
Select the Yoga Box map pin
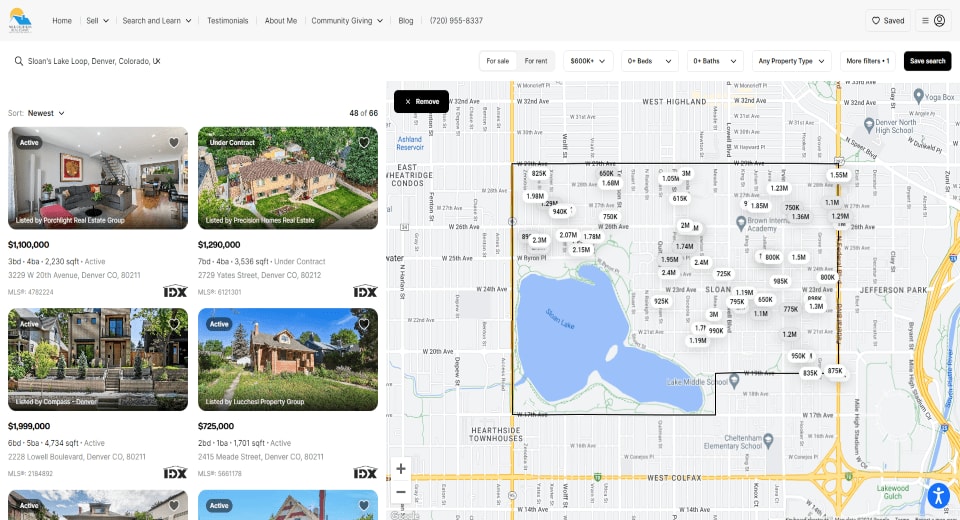[x=918, y=96]
